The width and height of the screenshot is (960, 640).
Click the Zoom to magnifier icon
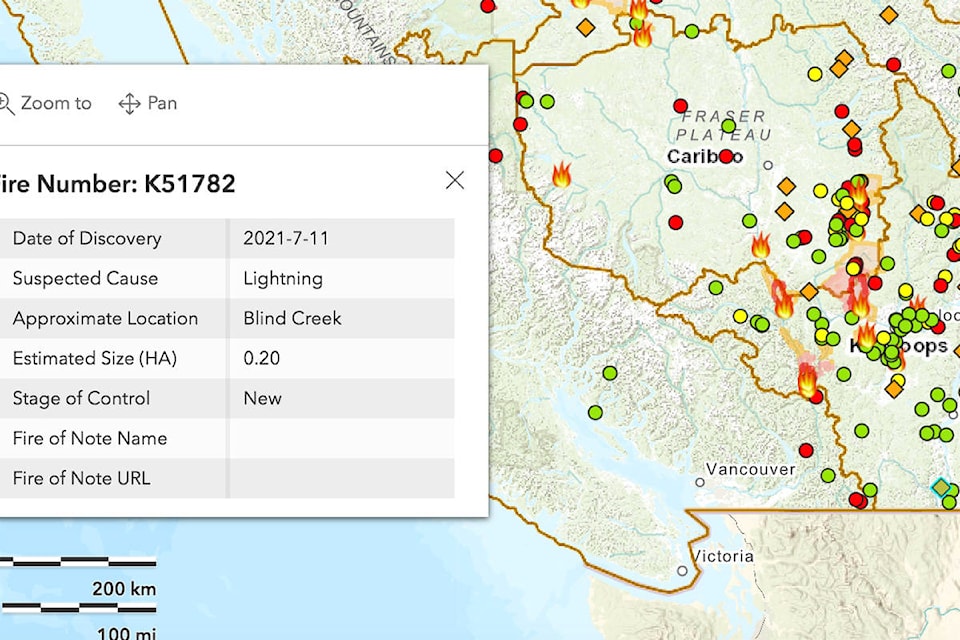tap(5, 103)
